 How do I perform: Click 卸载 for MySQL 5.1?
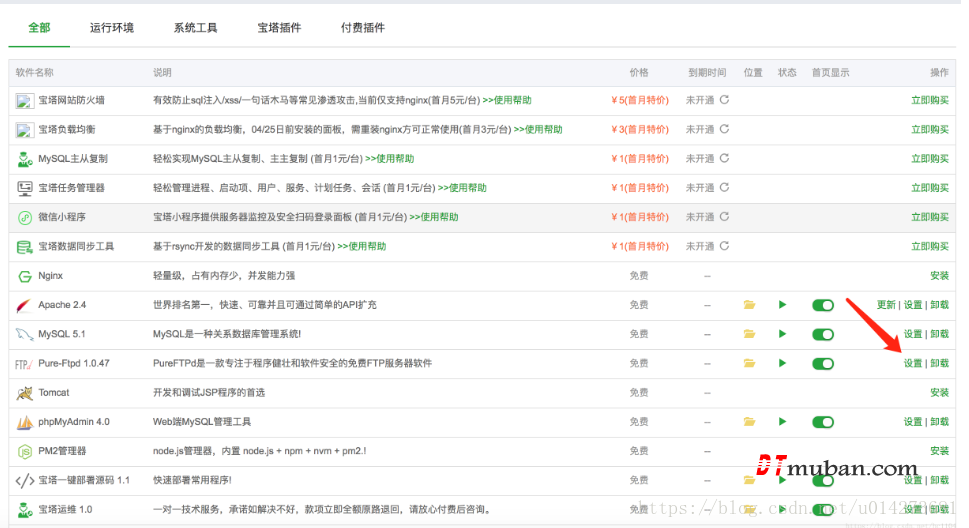coord(939,334)
